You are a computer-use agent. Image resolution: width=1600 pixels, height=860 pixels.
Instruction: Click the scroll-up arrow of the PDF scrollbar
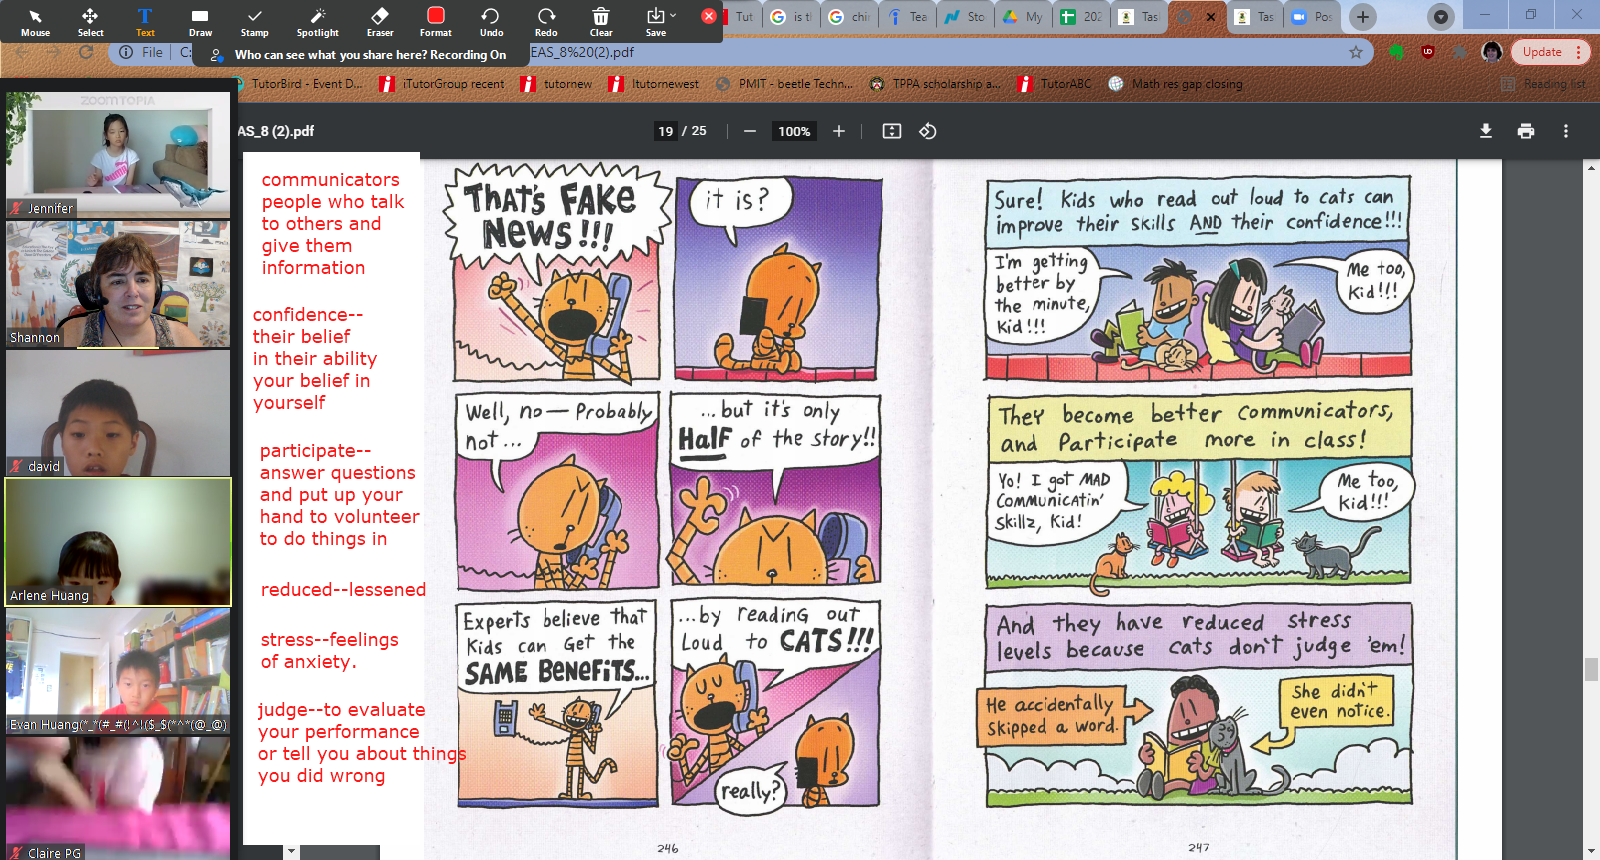(1590, 168)
